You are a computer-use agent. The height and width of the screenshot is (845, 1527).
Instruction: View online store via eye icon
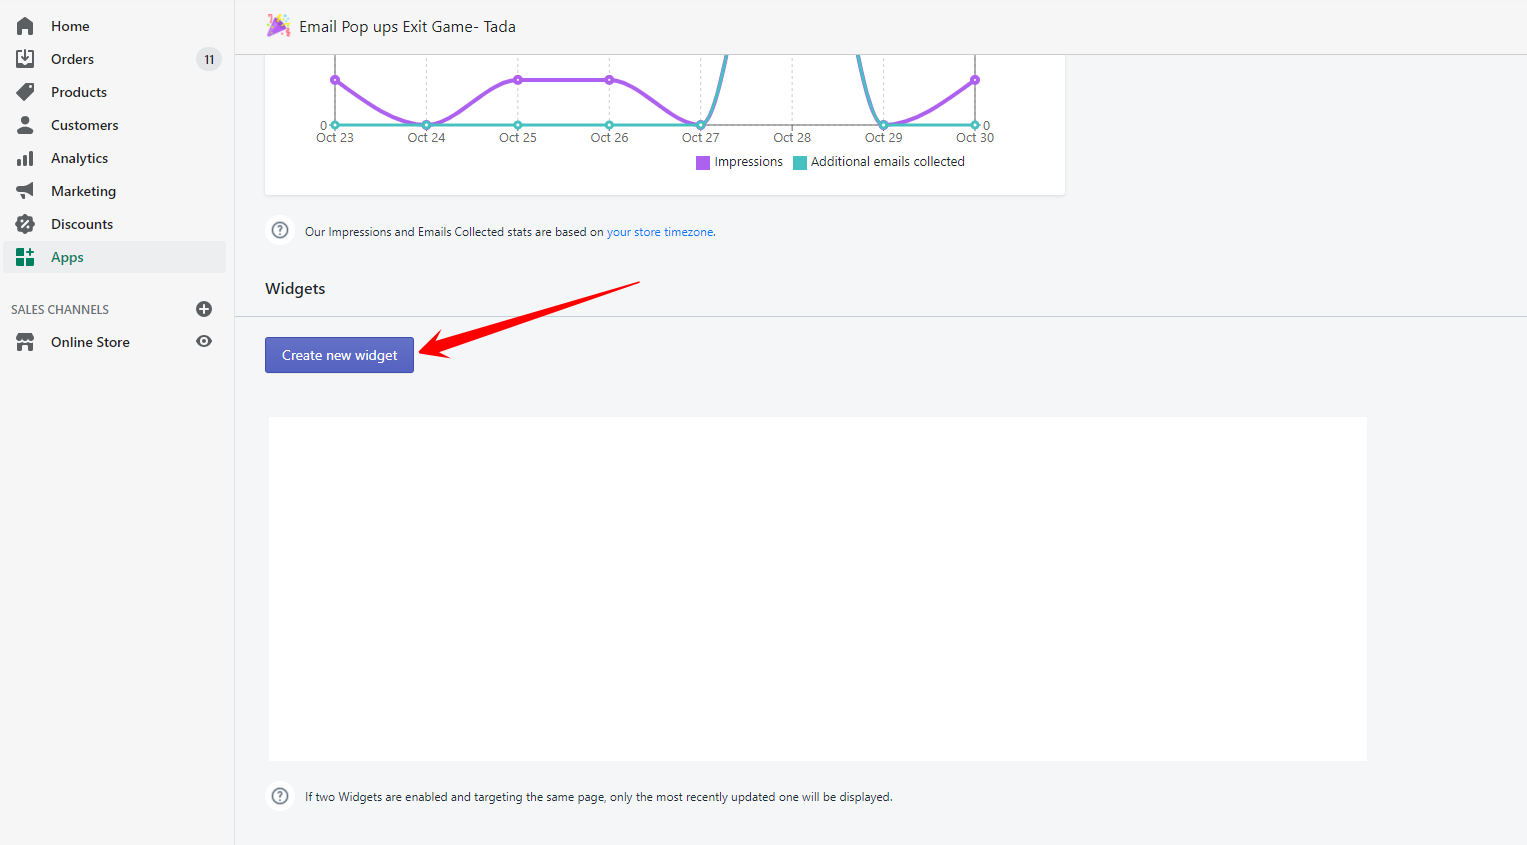[x=204, y=341]
